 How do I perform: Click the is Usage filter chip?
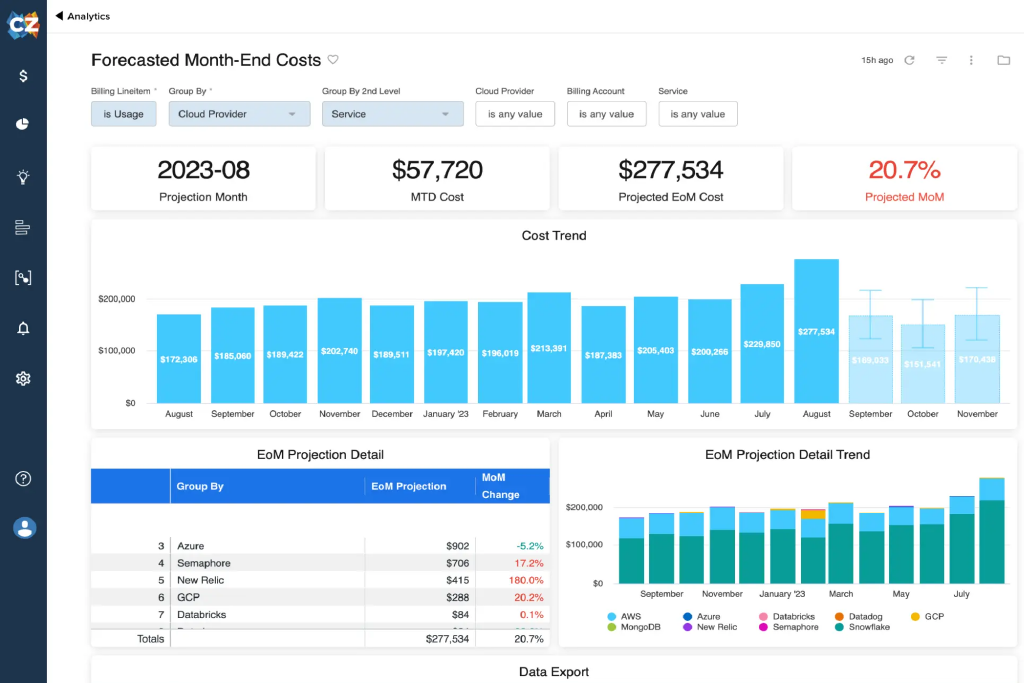coord(123,113)
